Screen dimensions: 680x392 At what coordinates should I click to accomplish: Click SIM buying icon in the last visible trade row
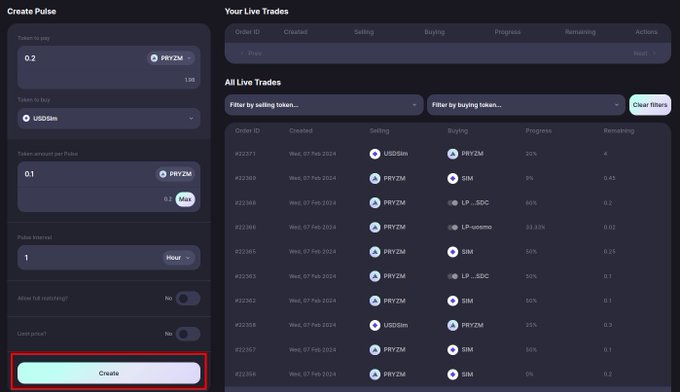click(452, 374)
